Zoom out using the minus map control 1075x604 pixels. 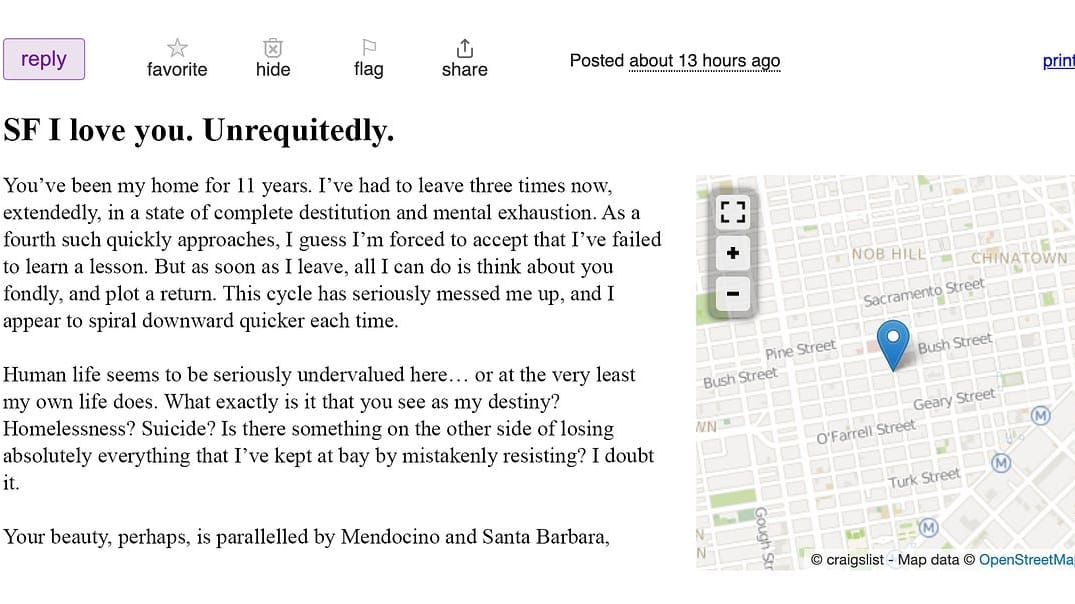coord(732,294)
